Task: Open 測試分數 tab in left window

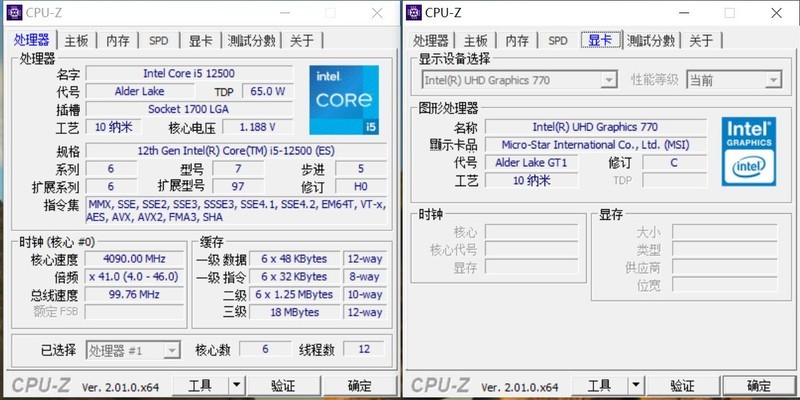Action: 252,41
